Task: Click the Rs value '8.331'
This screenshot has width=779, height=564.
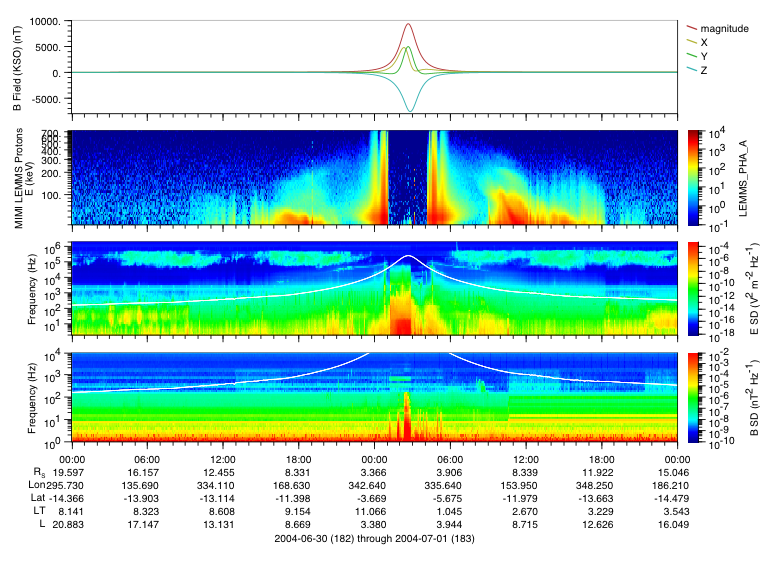Action: 299,473
